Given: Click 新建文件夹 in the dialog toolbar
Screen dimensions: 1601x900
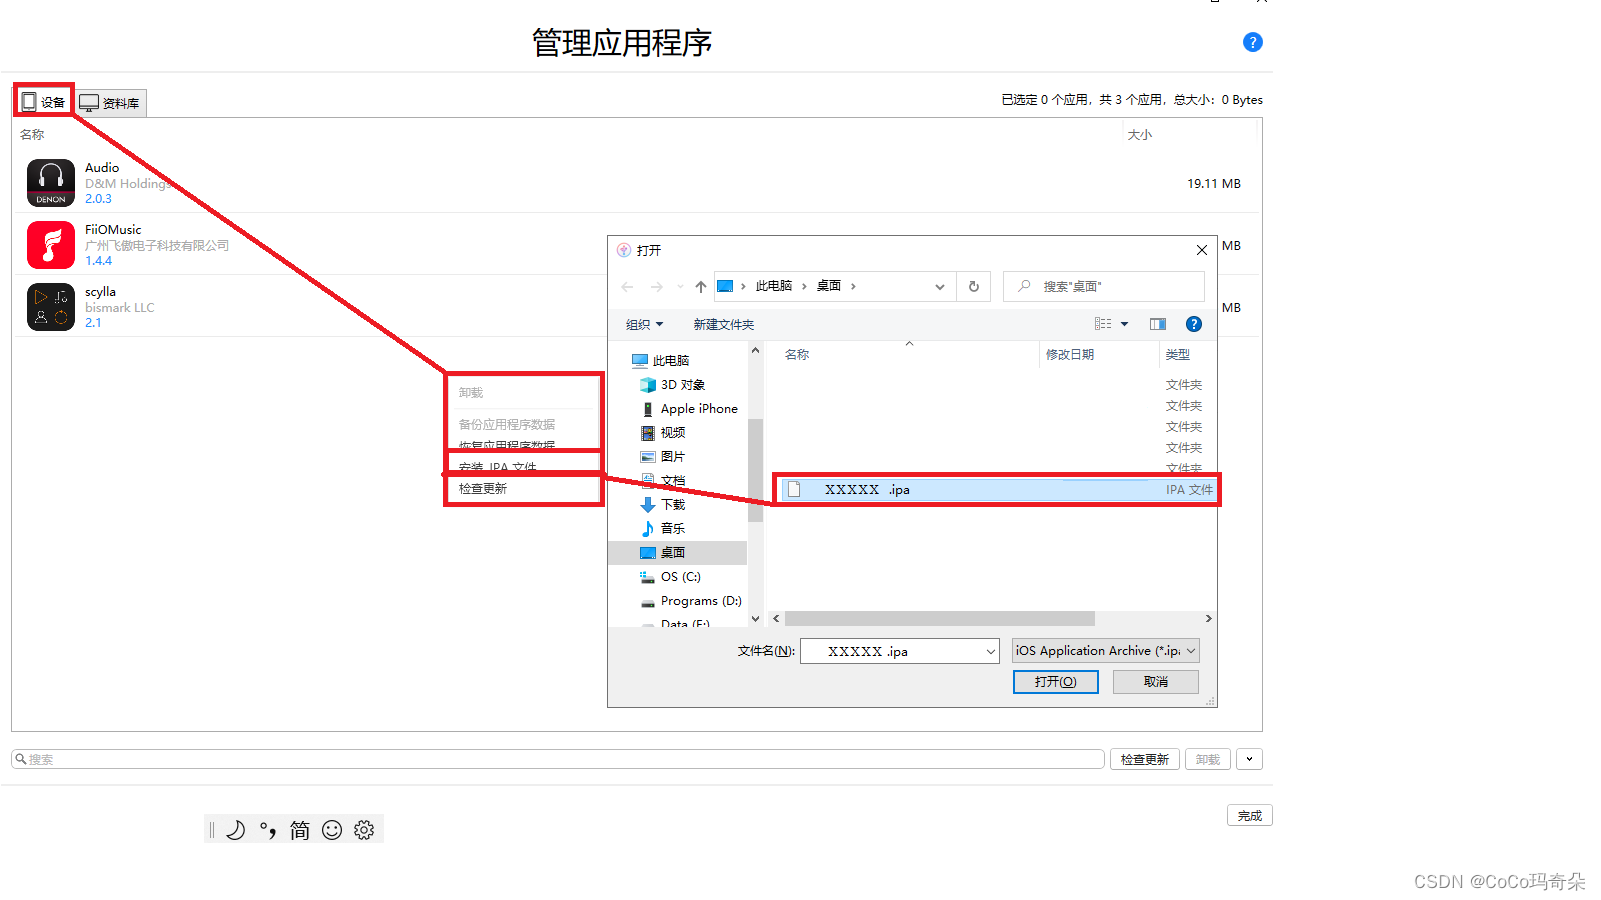Looking at the screenshot, I should [724, 325].
